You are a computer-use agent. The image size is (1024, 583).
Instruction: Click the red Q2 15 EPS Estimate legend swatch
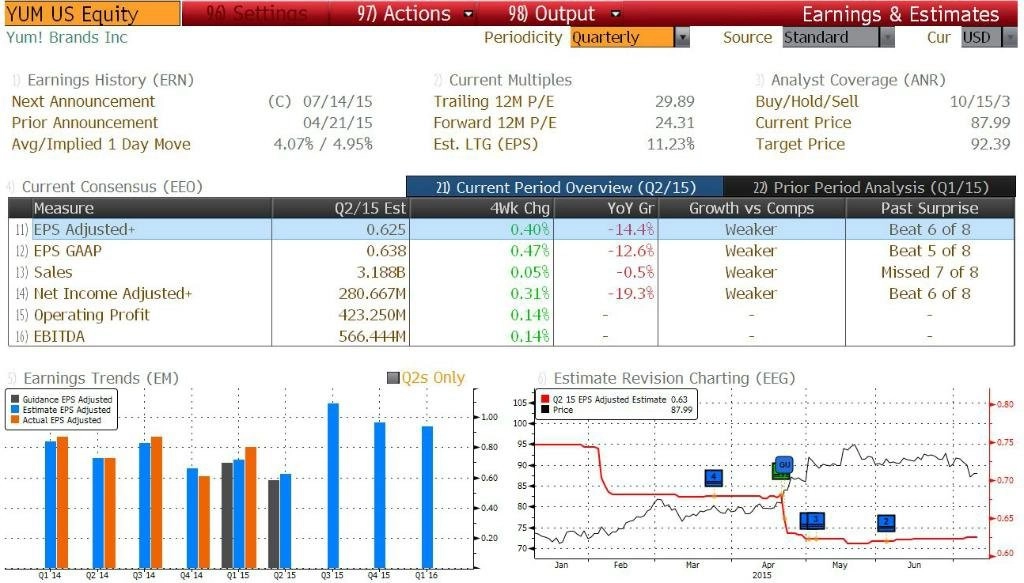545,399
